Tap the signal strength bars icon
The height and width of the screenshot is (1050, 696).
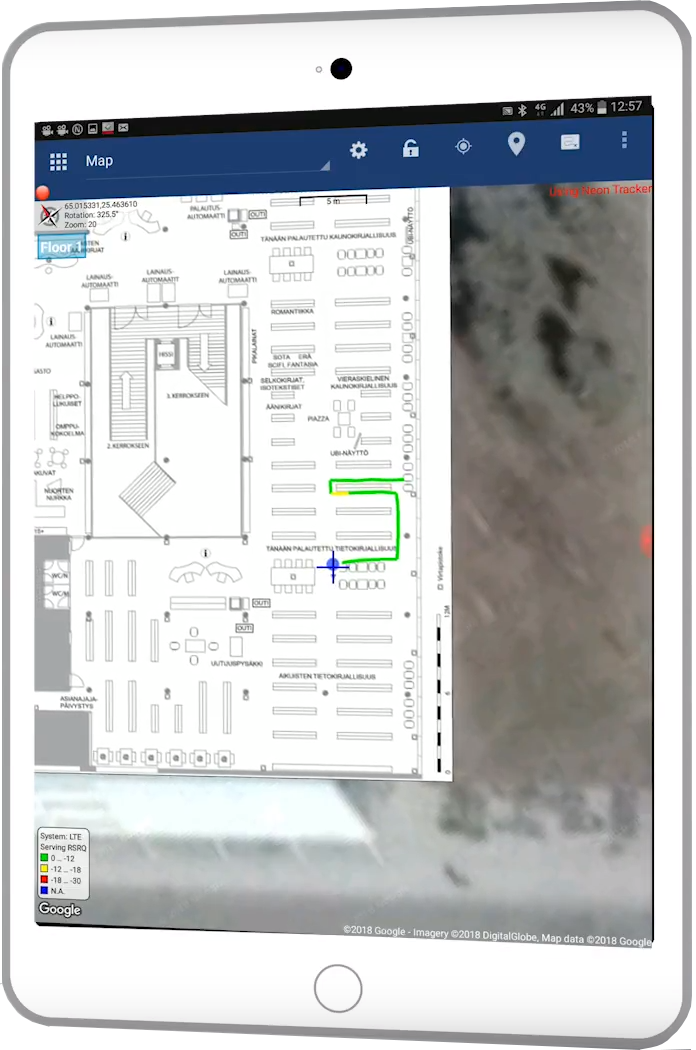point(557,109)
